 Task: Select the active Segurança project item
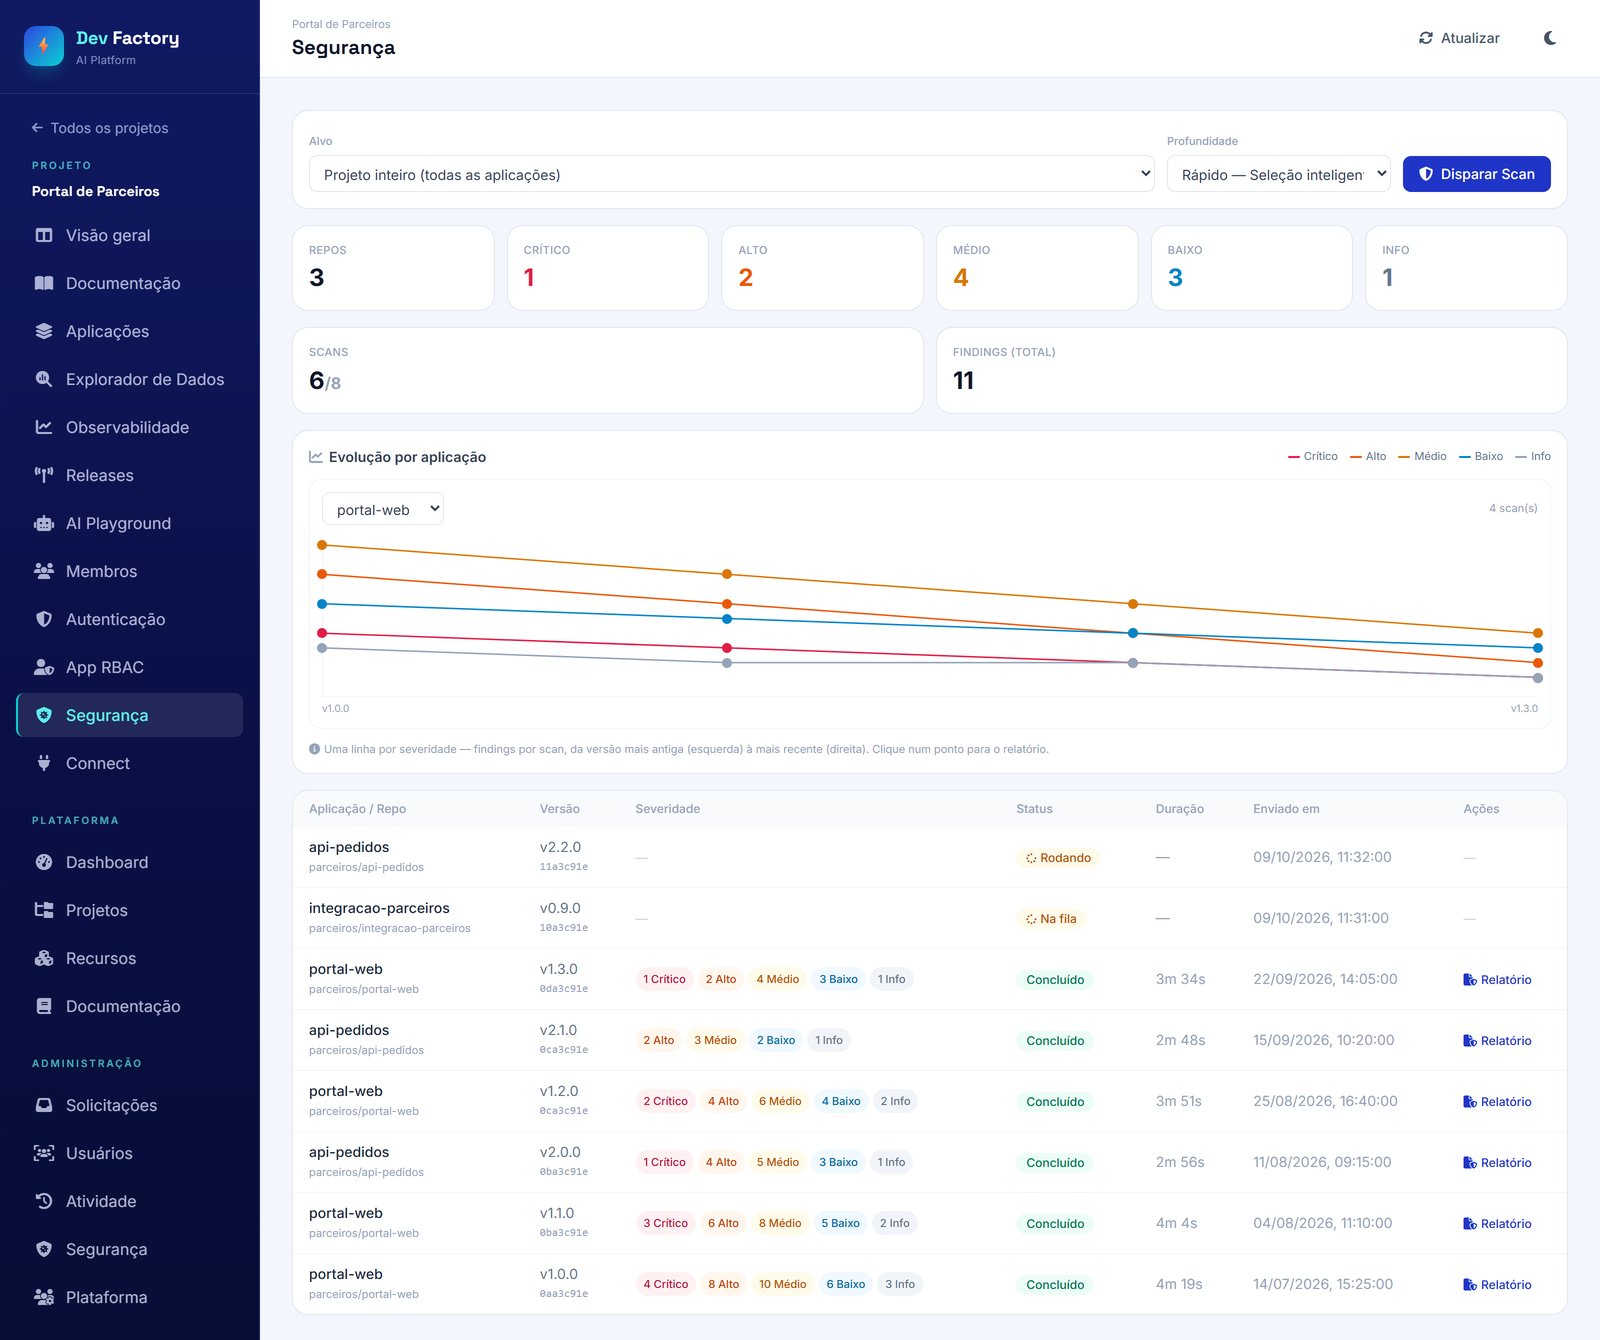[x=129, y=715]
